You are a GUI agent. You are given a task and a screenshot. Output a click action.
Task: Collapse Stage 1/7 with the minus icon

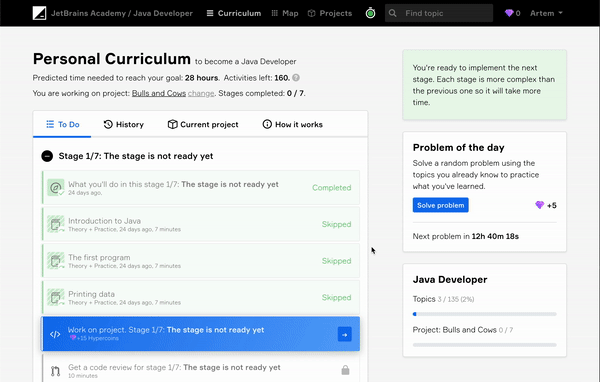pyautogui.click(x=47, y=156)
